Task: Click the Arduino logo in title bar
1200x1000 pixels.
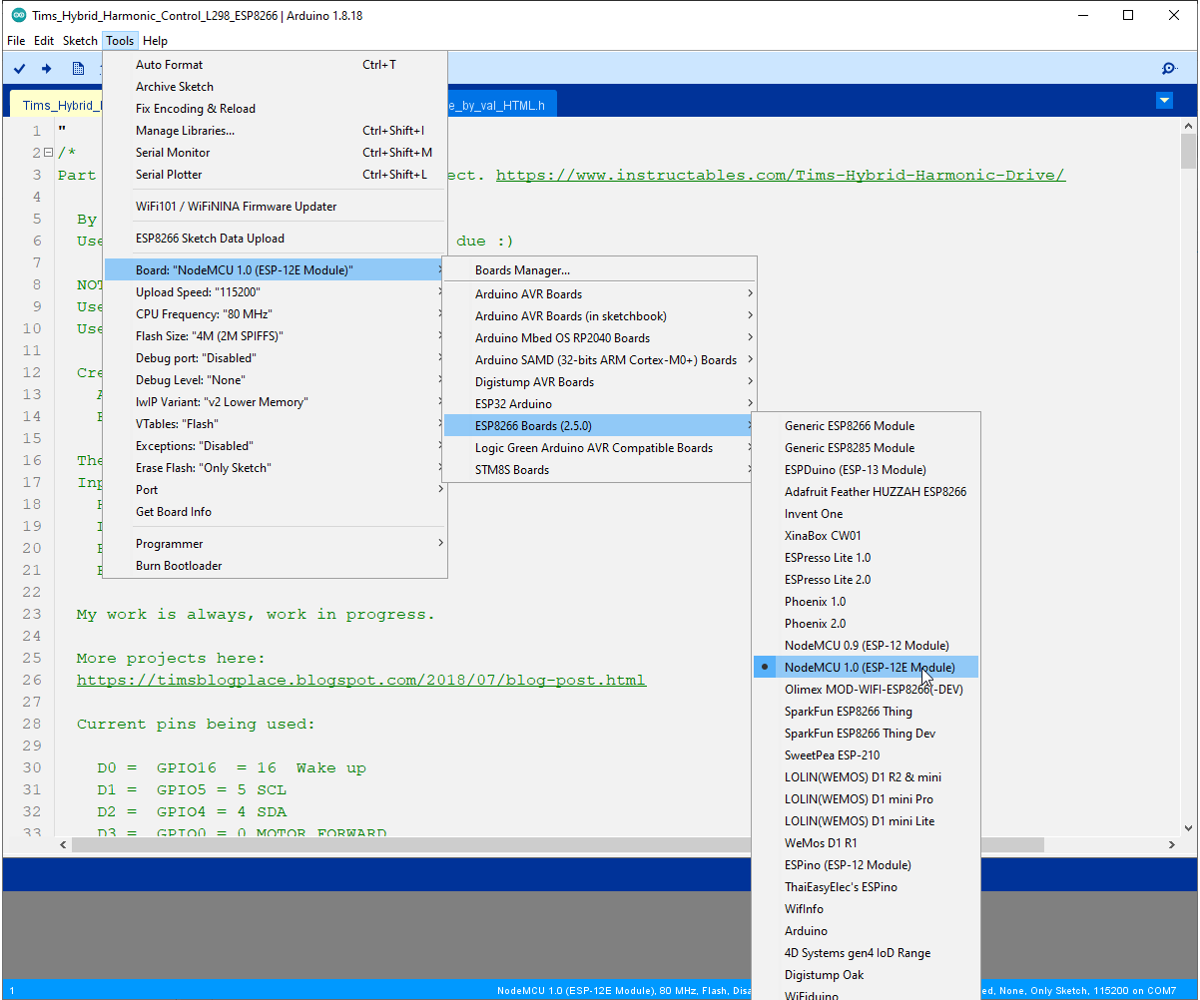Action: (18, 15)
